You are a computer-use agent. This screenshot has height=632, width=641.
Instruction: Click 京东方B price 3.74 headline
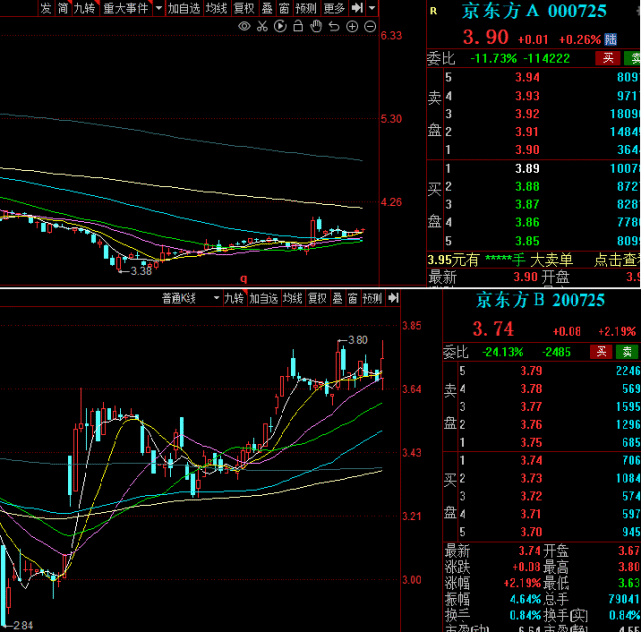(x=493, y=329)
